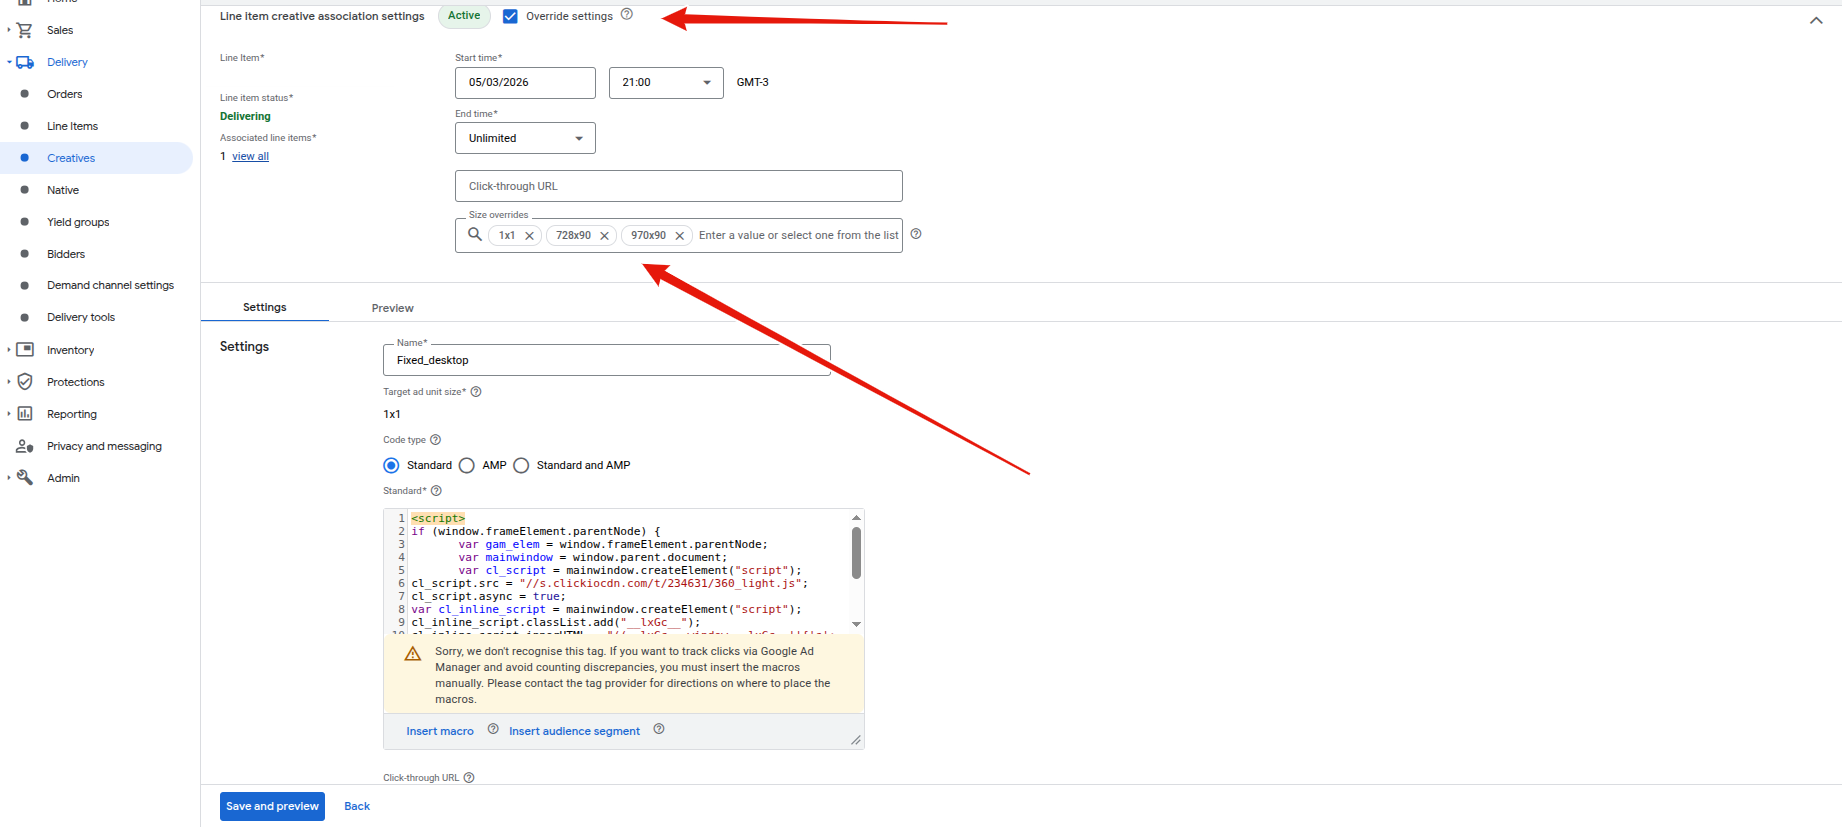Open the start time 21:00 dropdown
This screenshot has width=1842, height=827.
point(666,83)
